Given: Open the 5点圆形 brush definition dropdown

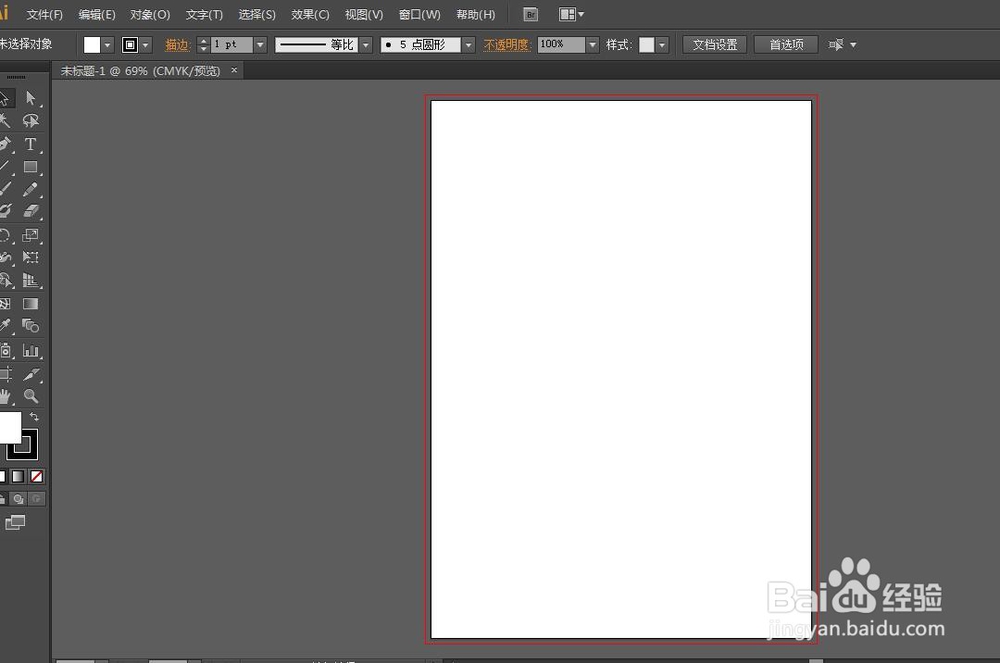Looking at the screenshot, I should tap(467, 44).
